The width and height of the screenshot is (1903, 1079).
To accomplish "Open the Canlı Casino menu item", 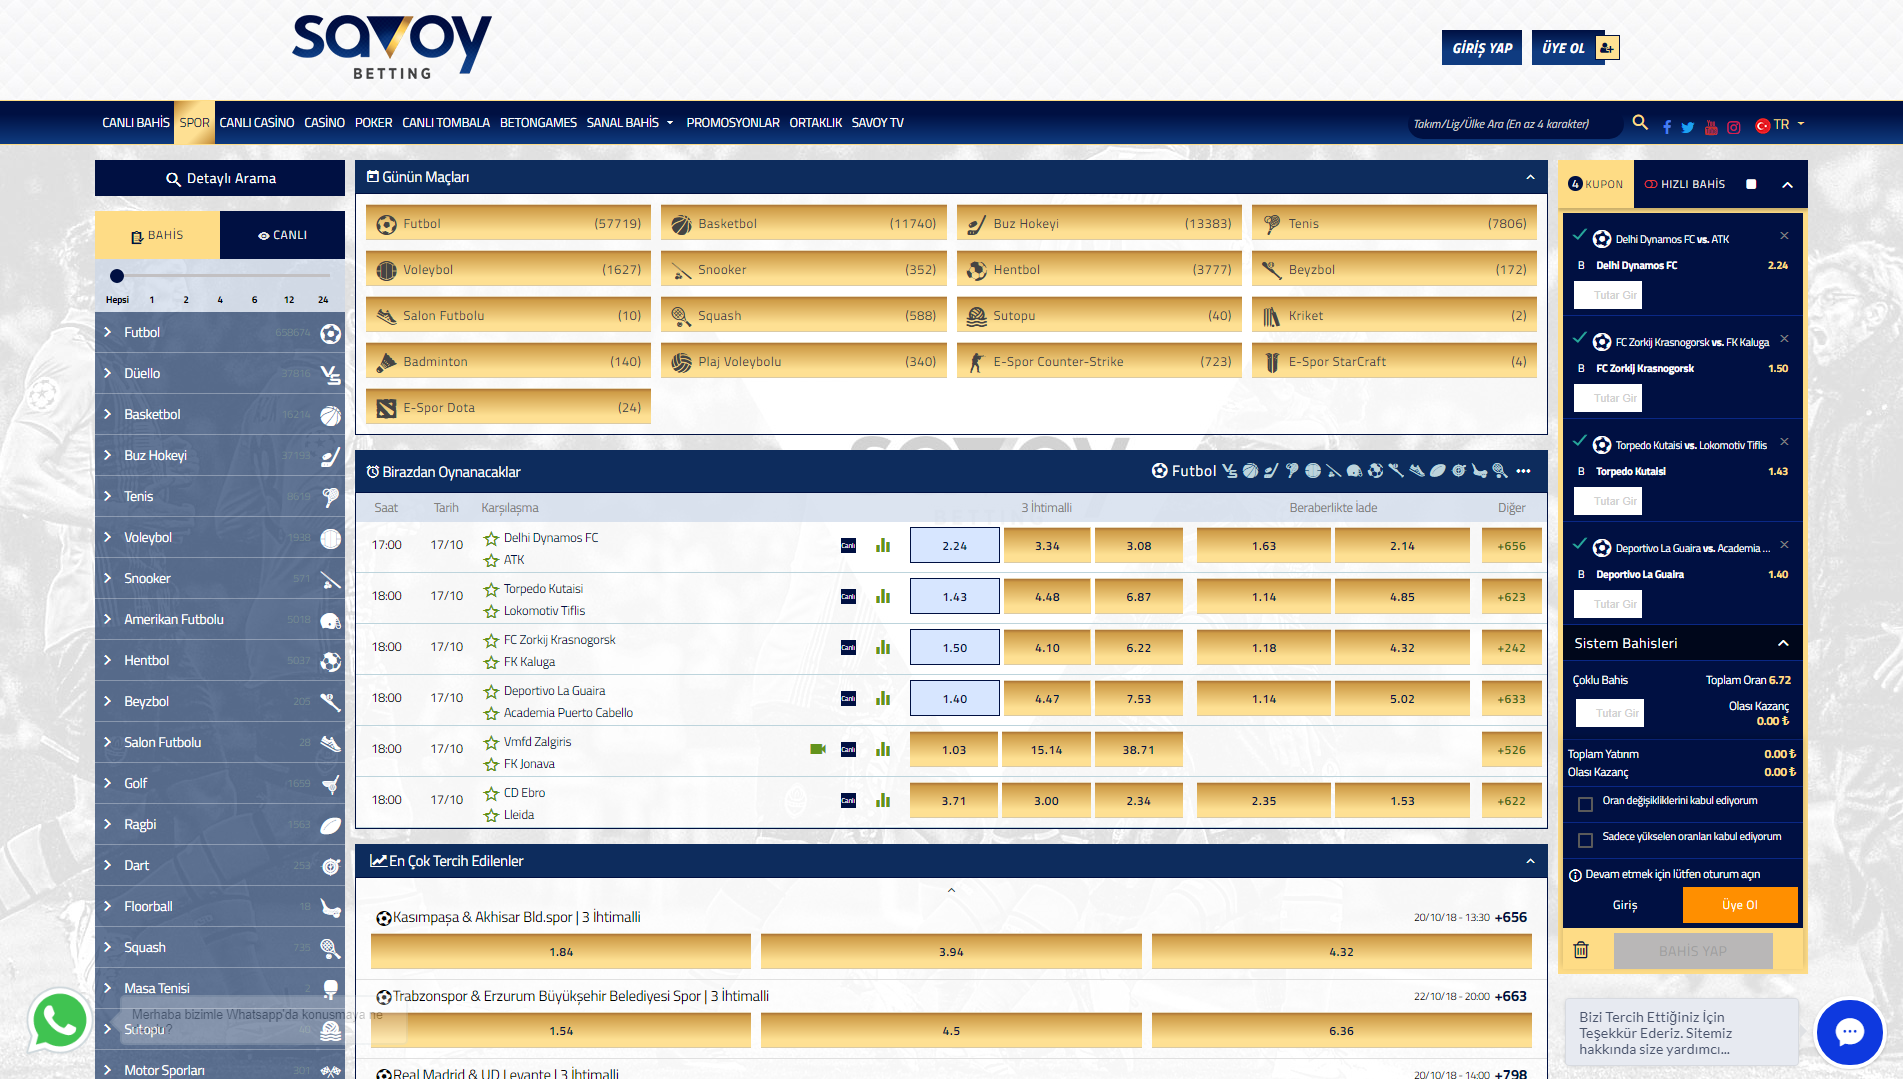I will [257, 123].
